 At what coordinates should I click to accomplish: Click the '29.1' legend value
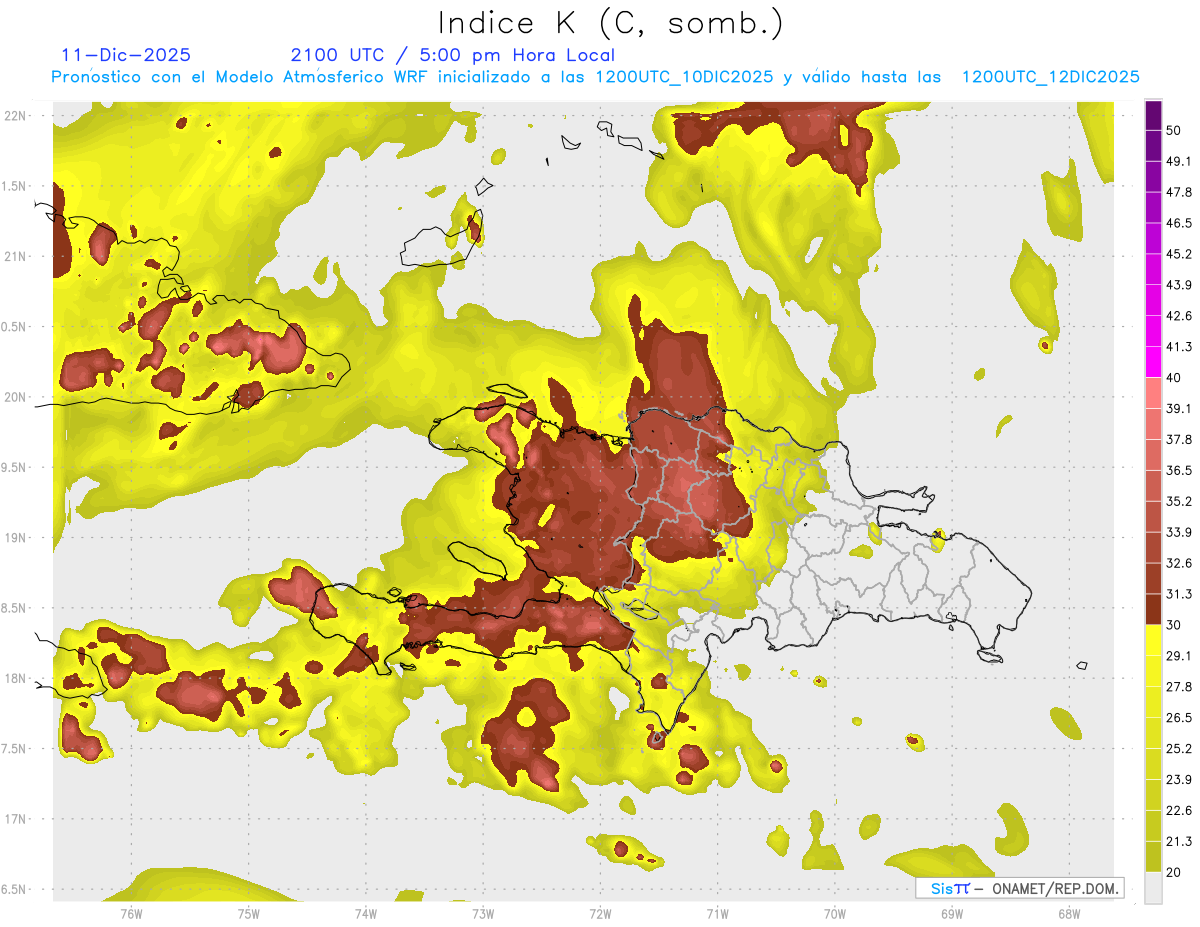(1179, 656)
